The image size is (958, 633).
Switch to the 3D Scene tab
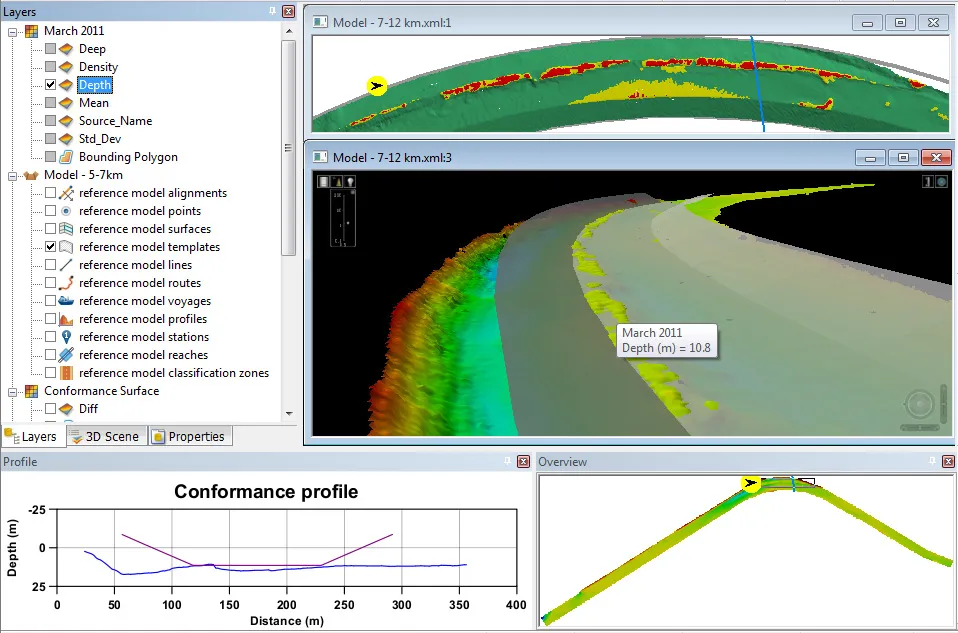coord(104,436)
